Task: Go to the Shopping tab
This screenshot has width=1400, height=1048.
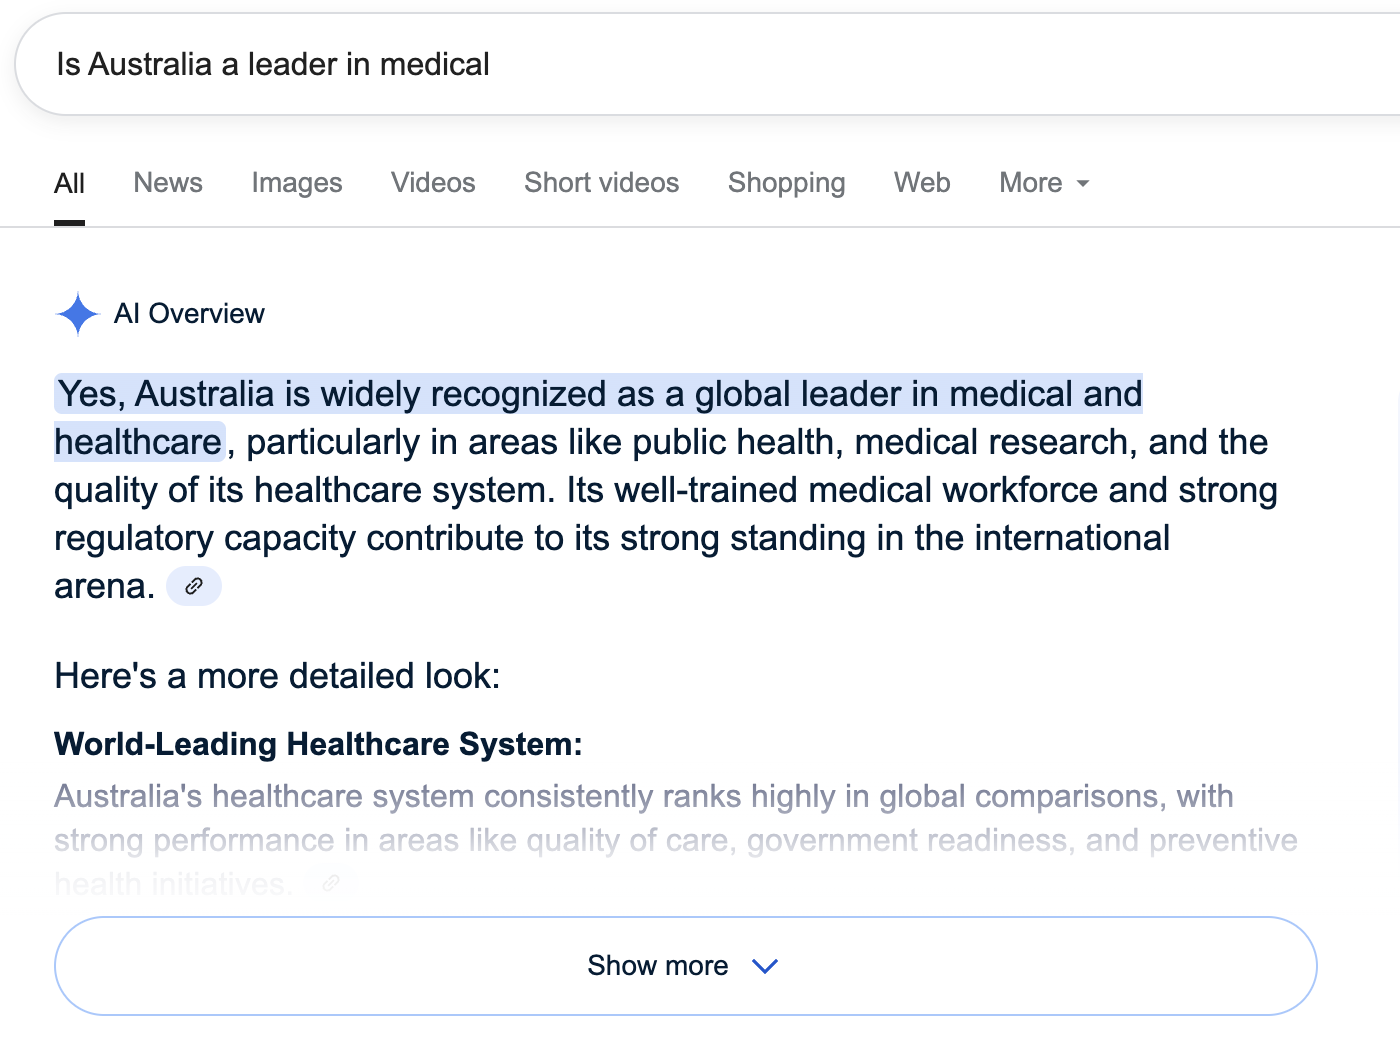Action: pyautogui.click(x=787, y=183)
